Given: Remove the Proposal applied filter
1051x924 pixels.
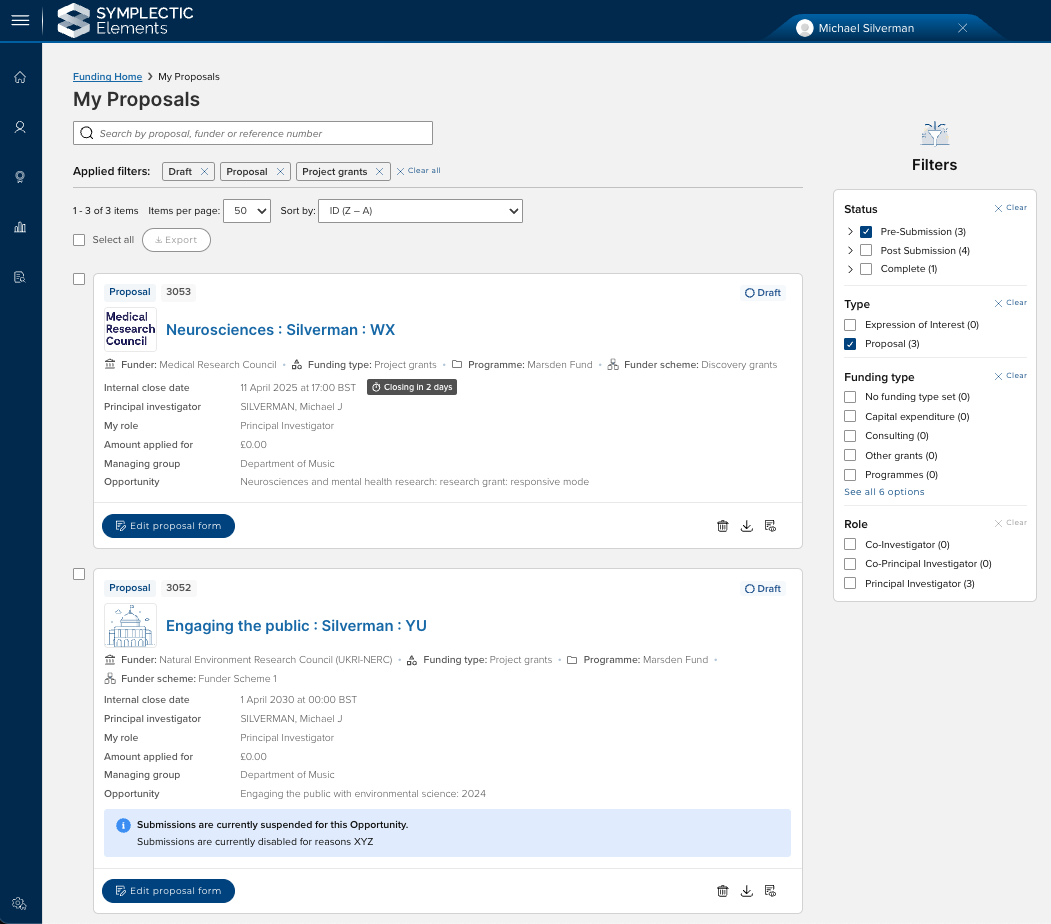Looking at the screenshot, I should coord(280,172).
